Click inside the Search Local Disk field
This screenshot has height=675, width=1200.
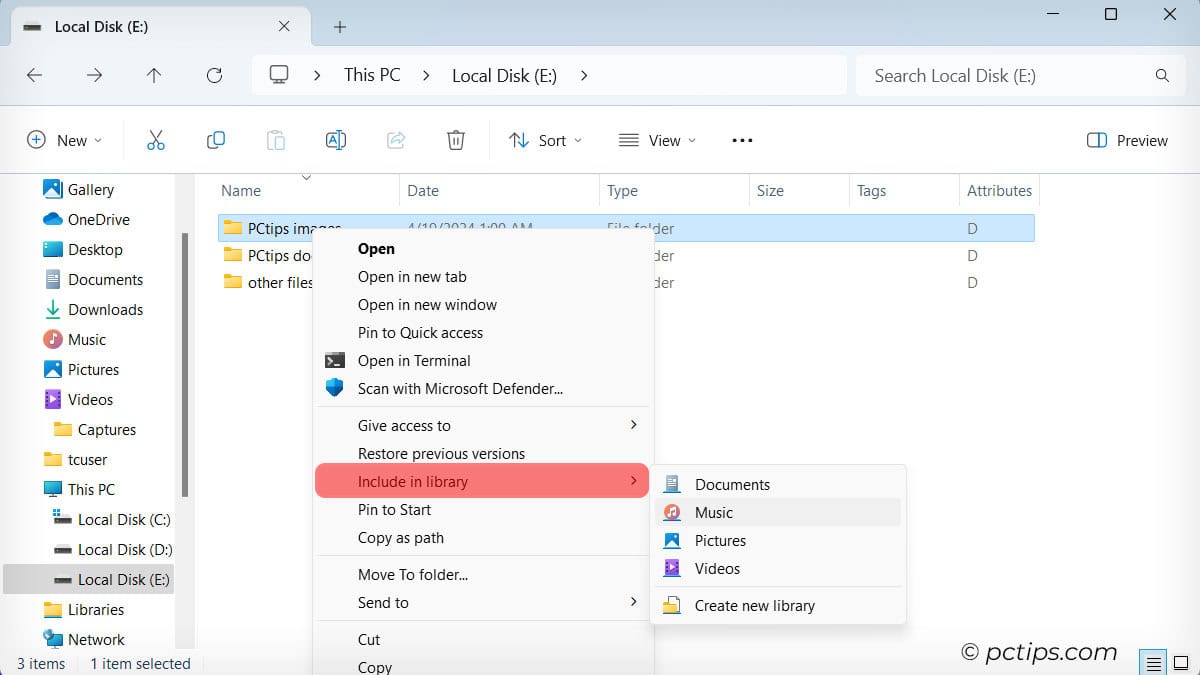pyautogui.click(x=1000, y=75)
